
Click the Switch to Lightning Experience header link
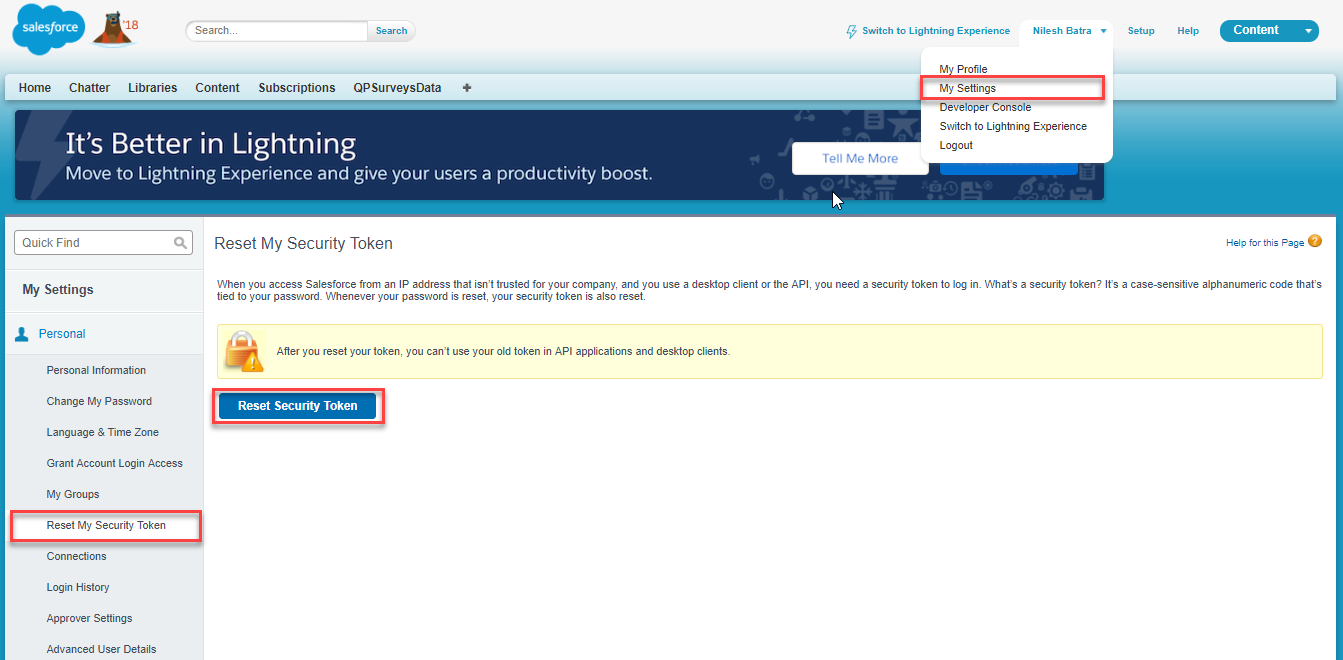coord(936,31)
